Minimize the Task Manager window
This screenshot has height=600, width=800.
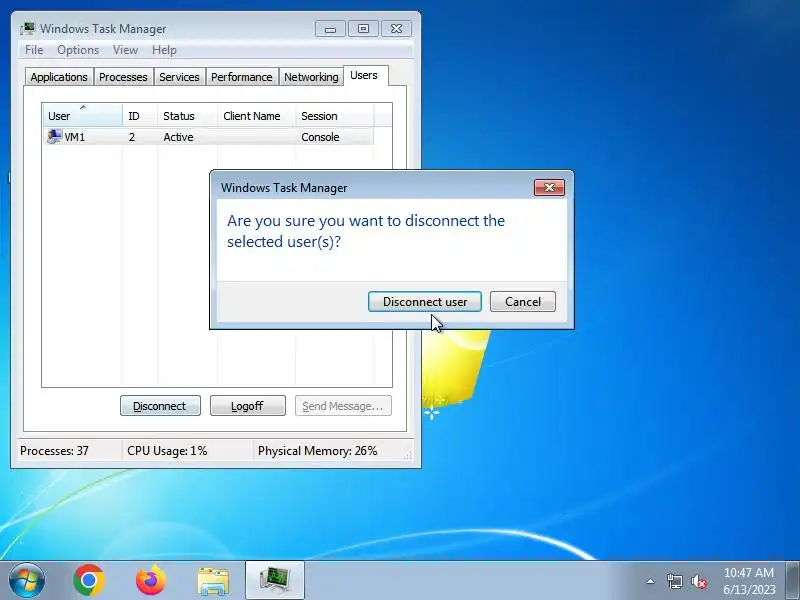[331, 29]
